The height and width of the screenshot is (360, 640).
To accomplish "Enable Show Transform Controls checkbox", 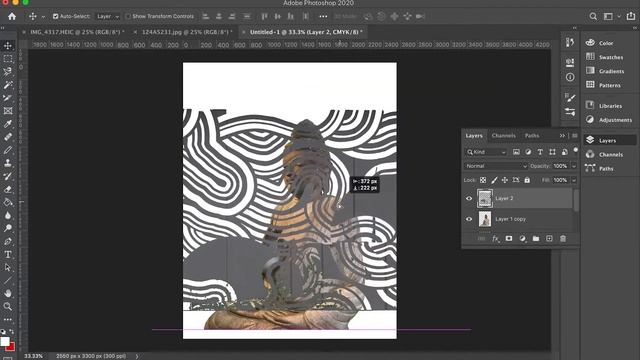I will click(128, 16).
